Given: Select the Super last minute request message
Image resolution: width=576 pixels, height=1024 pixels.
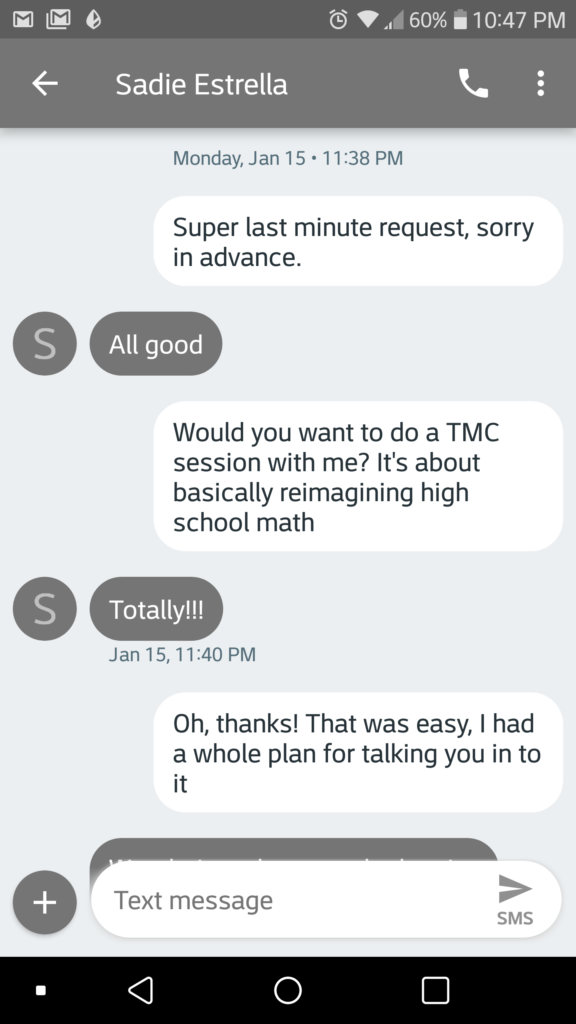Looking at the screenshot, I should pos(358,241).
